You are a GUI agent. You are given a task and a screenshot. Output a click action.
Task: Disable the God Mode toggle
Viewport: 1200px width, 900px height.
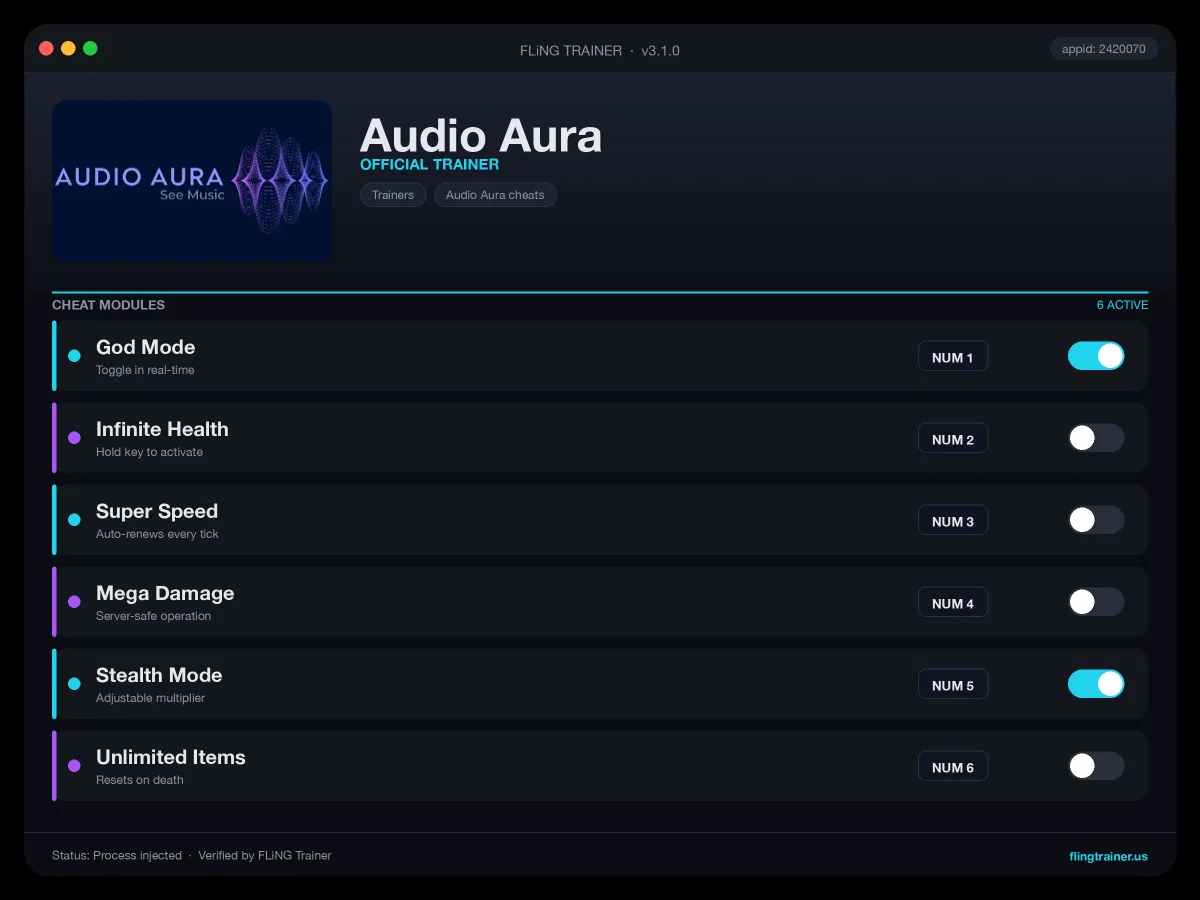tap(1096, 356)
